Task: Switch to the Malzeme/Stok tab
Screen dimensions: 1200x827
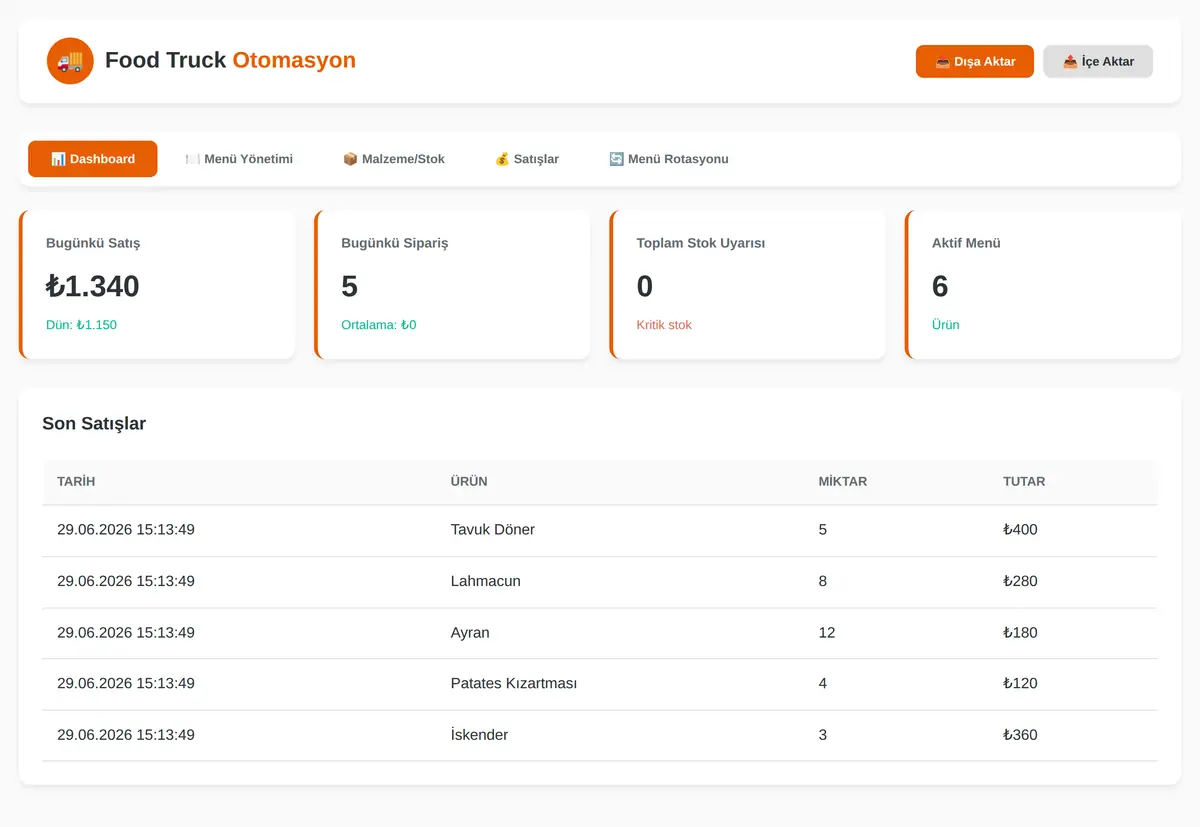Action: [394, 159]
